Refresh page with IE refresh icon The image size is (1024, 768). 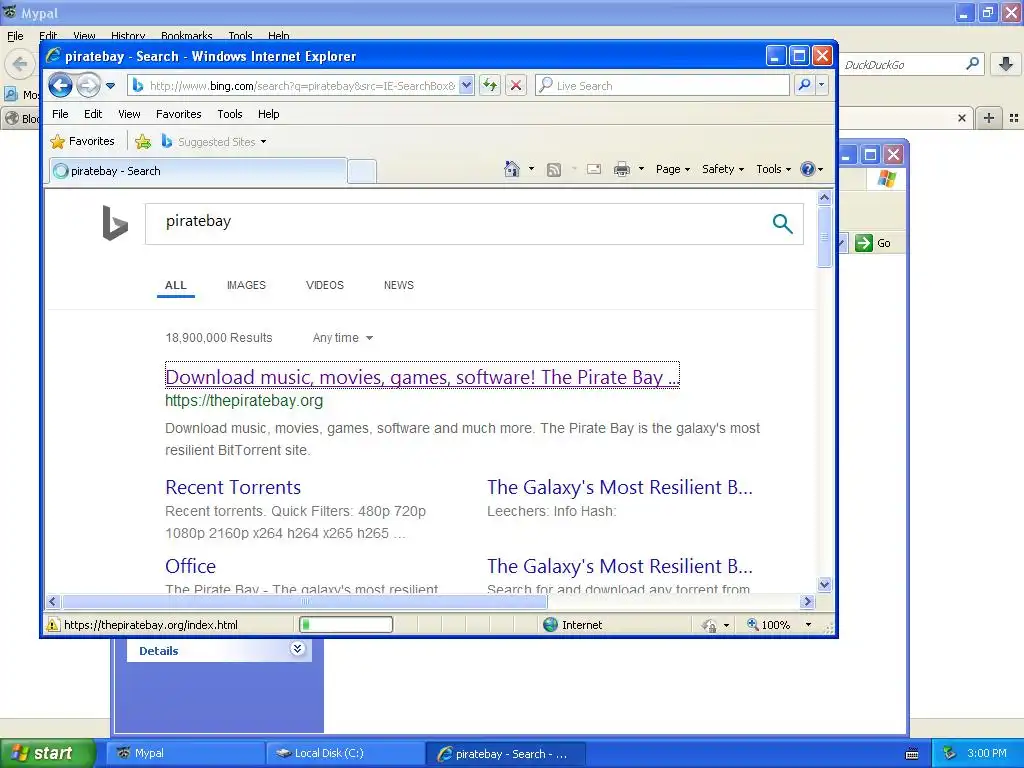(x=490, y=86)
